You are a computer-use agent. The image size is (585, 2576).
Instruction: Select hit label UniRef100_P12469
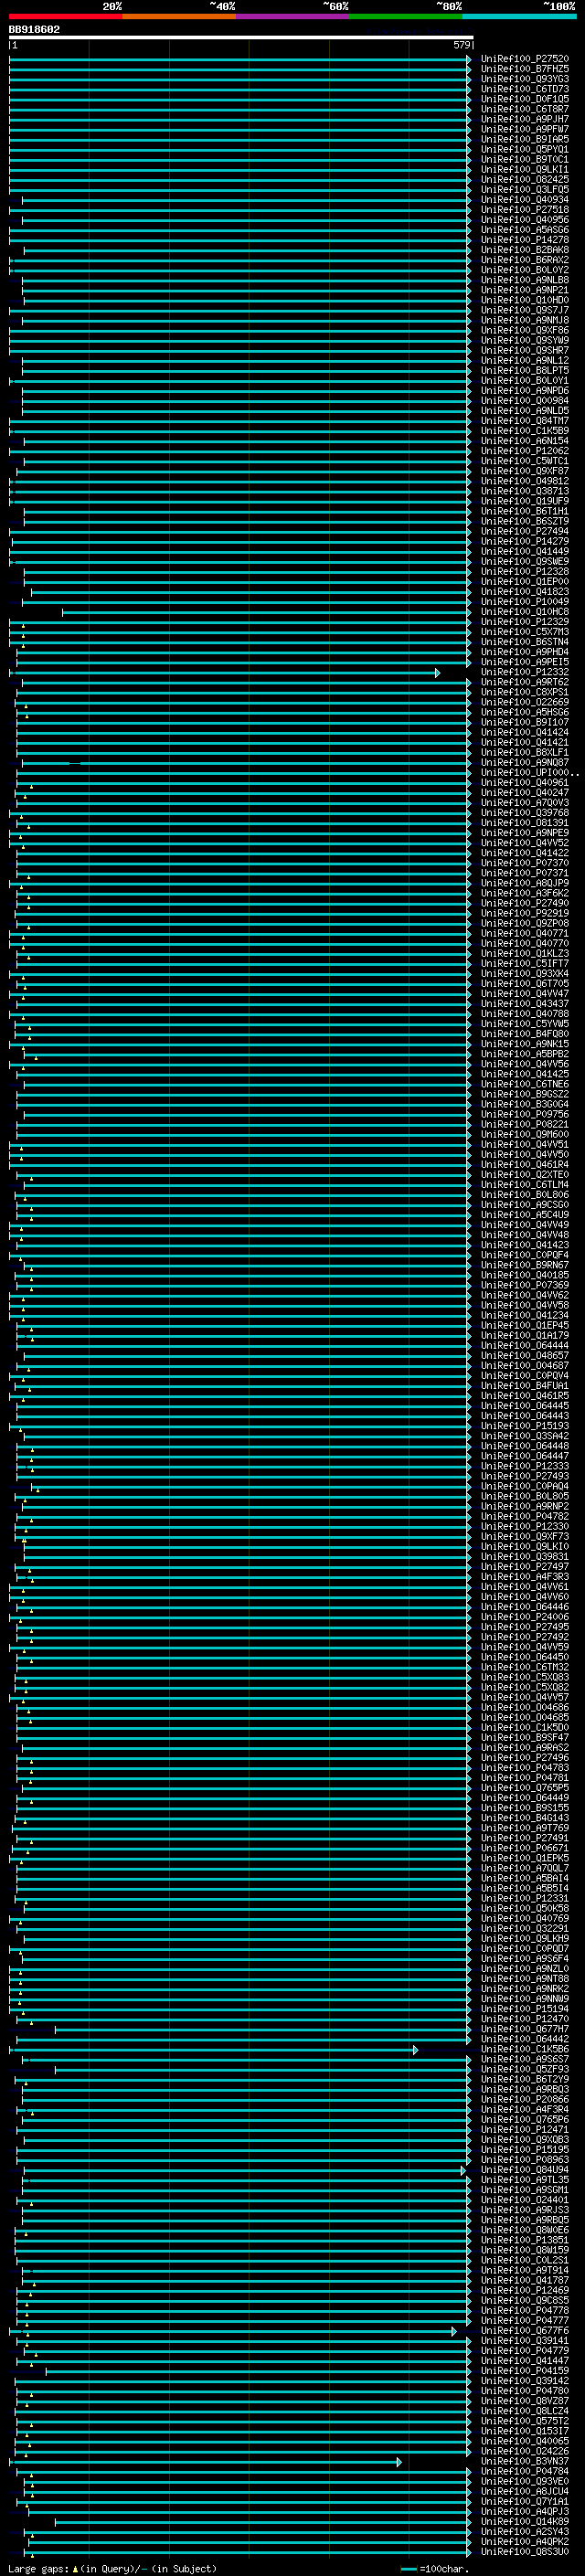[x=525, y=2290]
